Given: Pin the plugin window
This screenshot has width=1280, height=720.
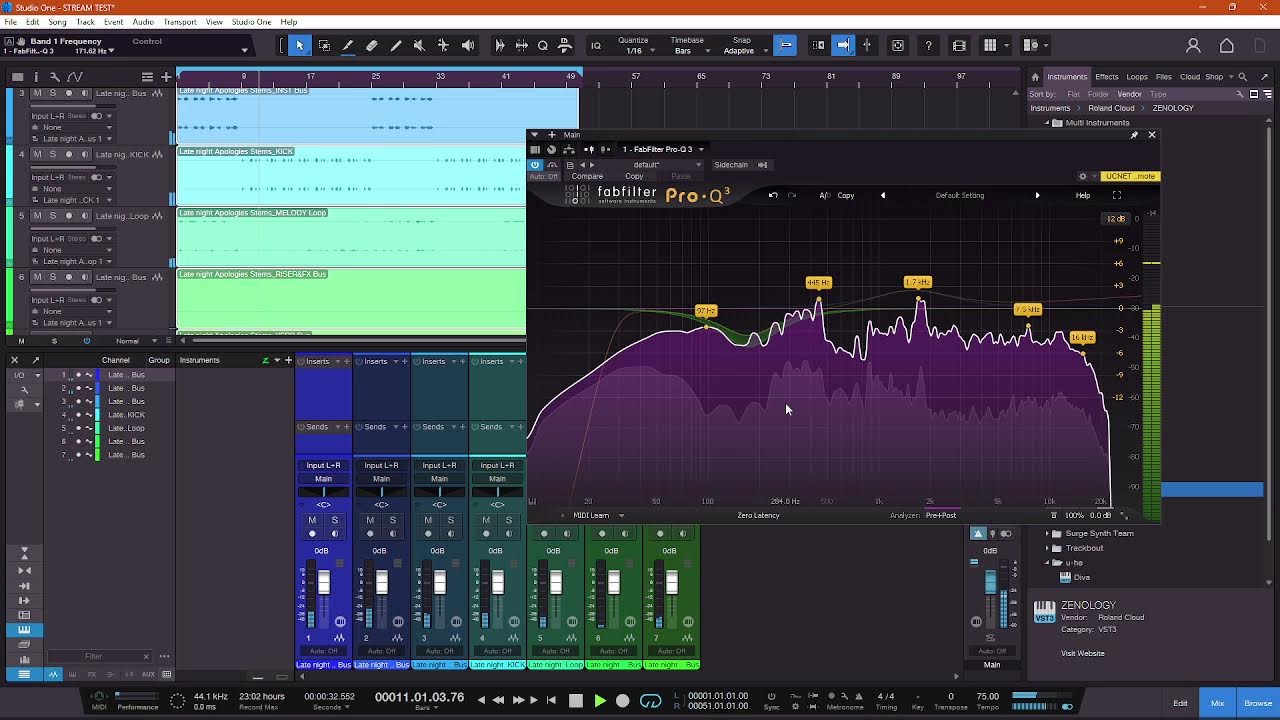Looking at the screenshot, I should [1134, 135].
